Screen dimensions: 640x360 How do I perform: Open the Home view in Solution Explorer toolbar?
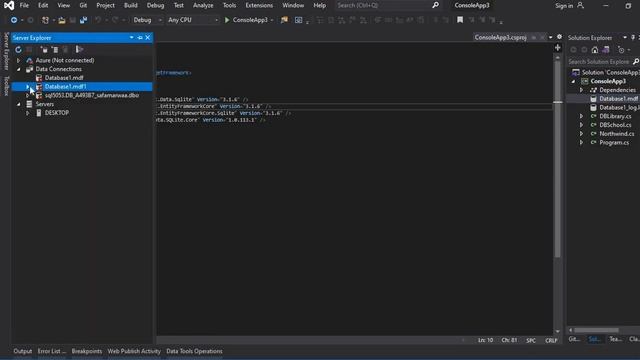(595, 49)
